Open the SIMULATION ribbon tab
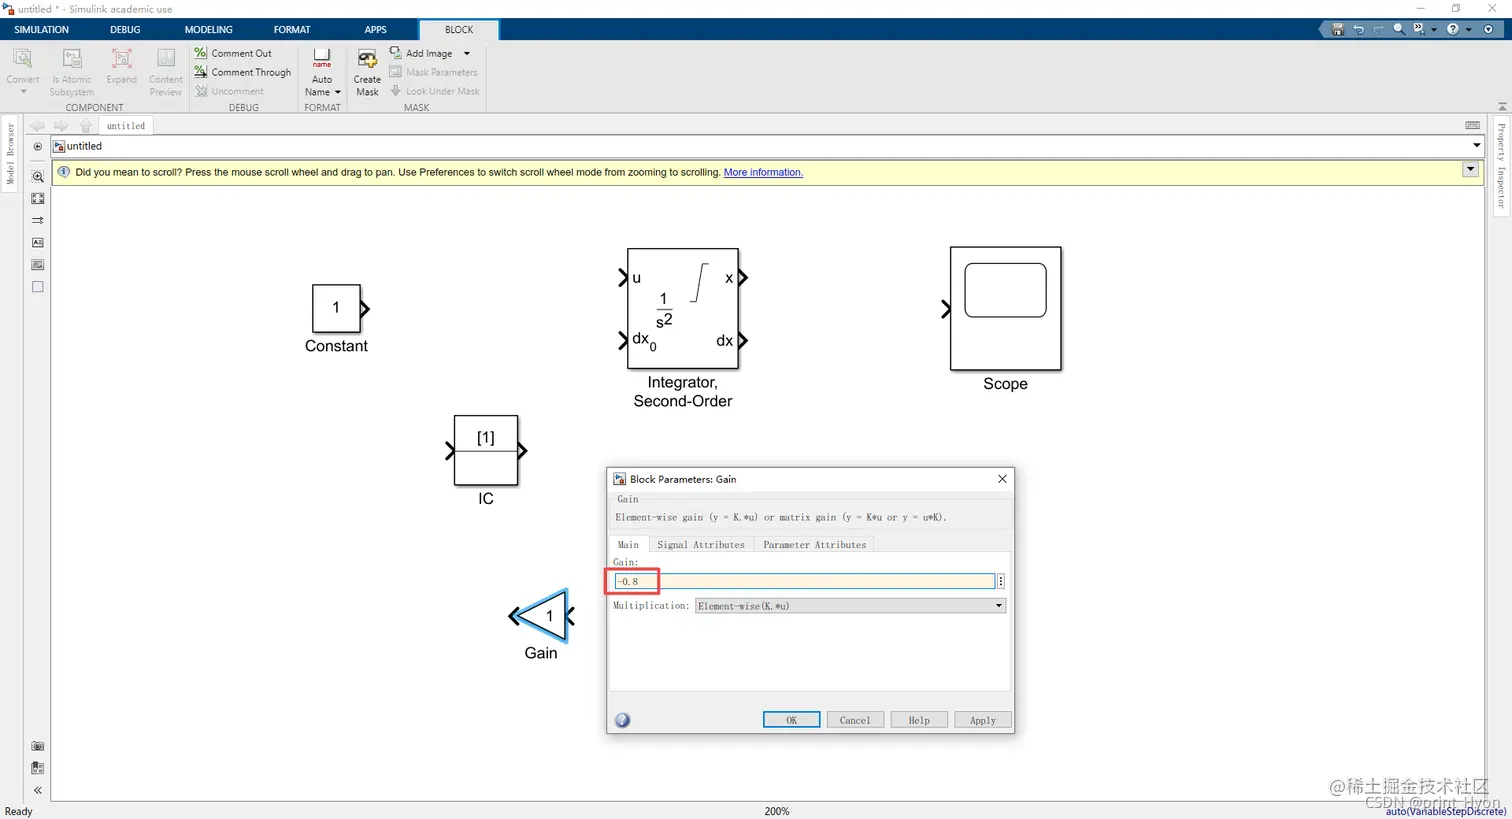 [42, 30]
